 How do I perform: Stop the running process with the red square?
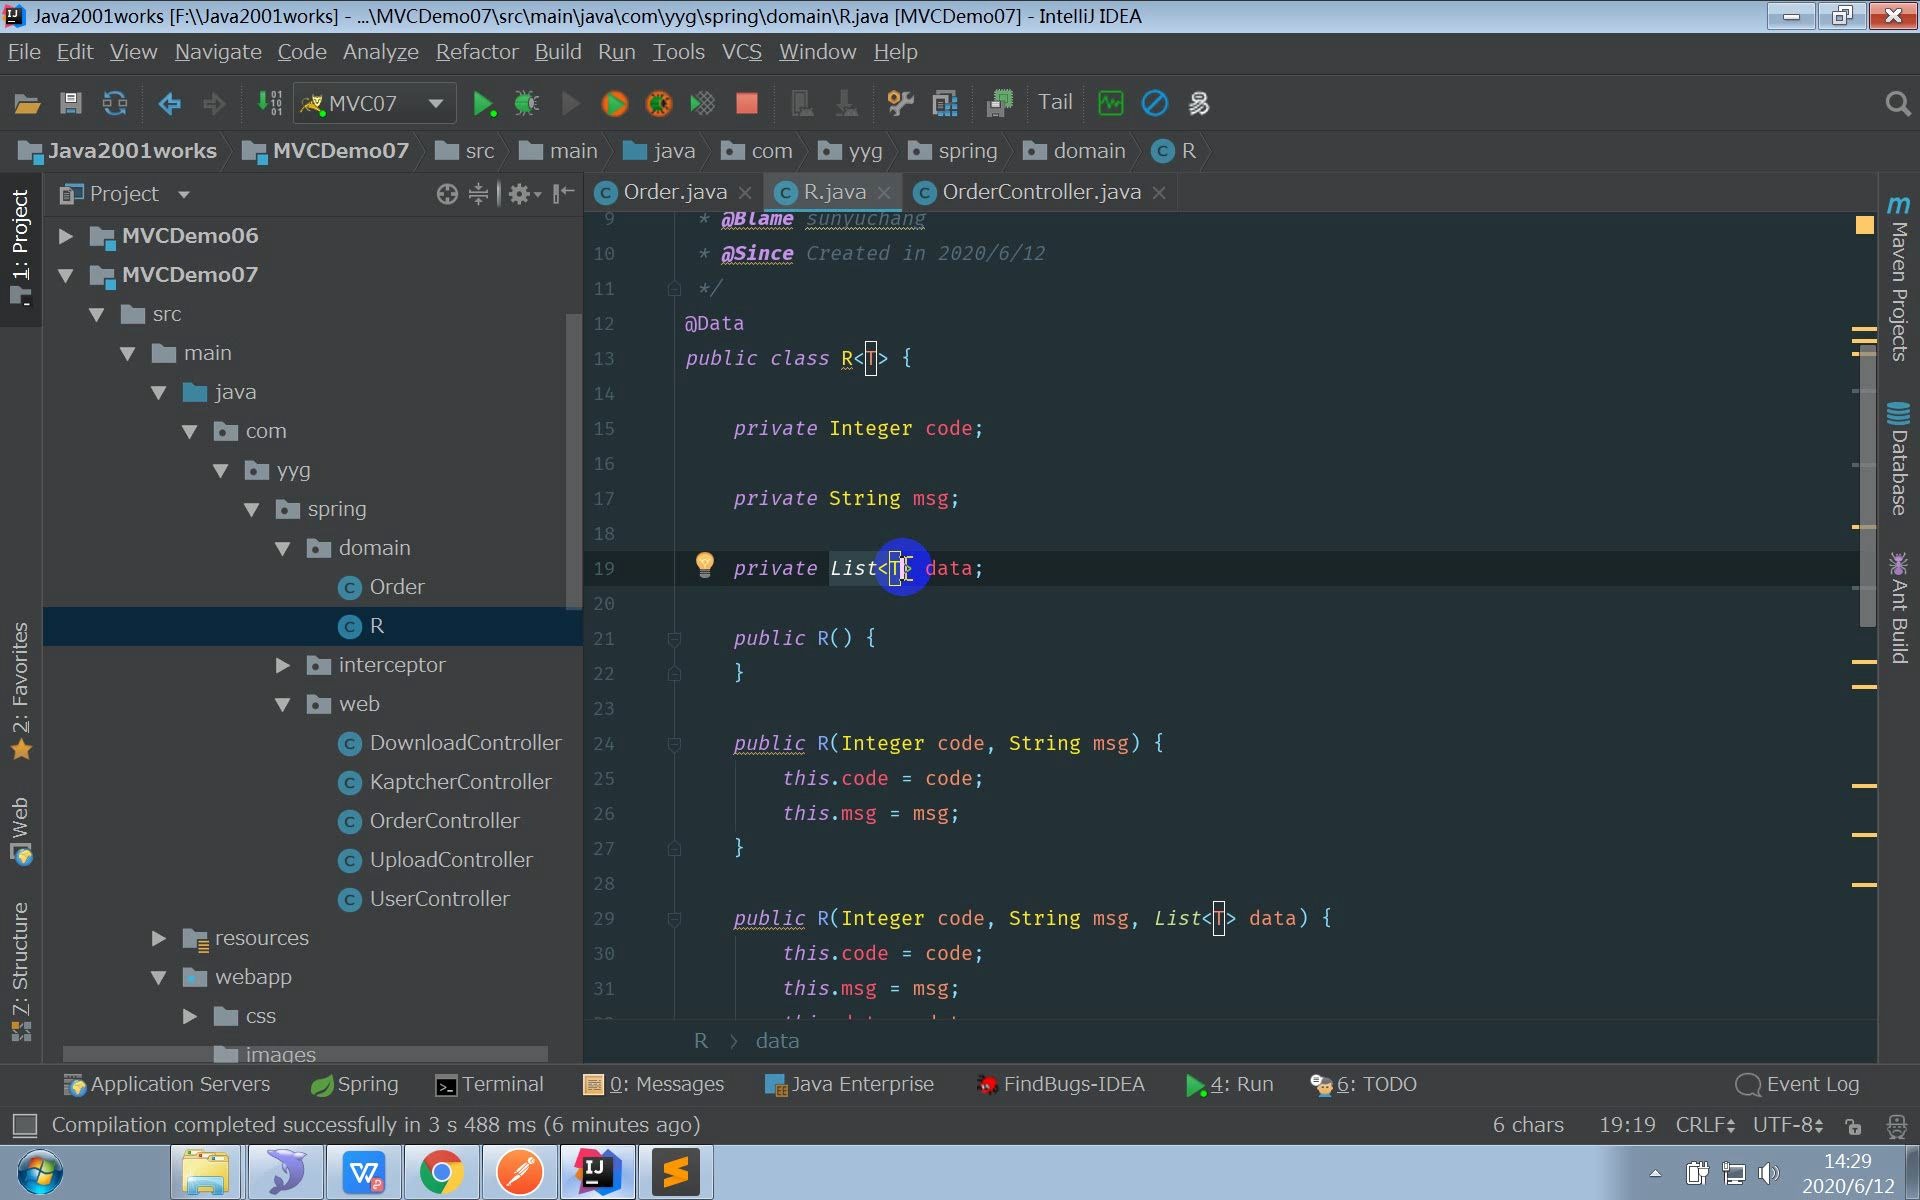(x=747, y=103)
